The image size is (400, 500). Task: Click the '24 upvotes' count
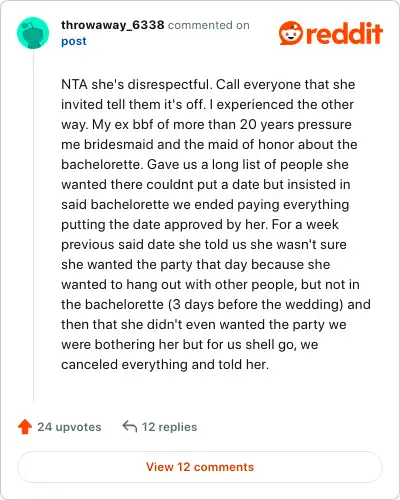pos(69,427)
